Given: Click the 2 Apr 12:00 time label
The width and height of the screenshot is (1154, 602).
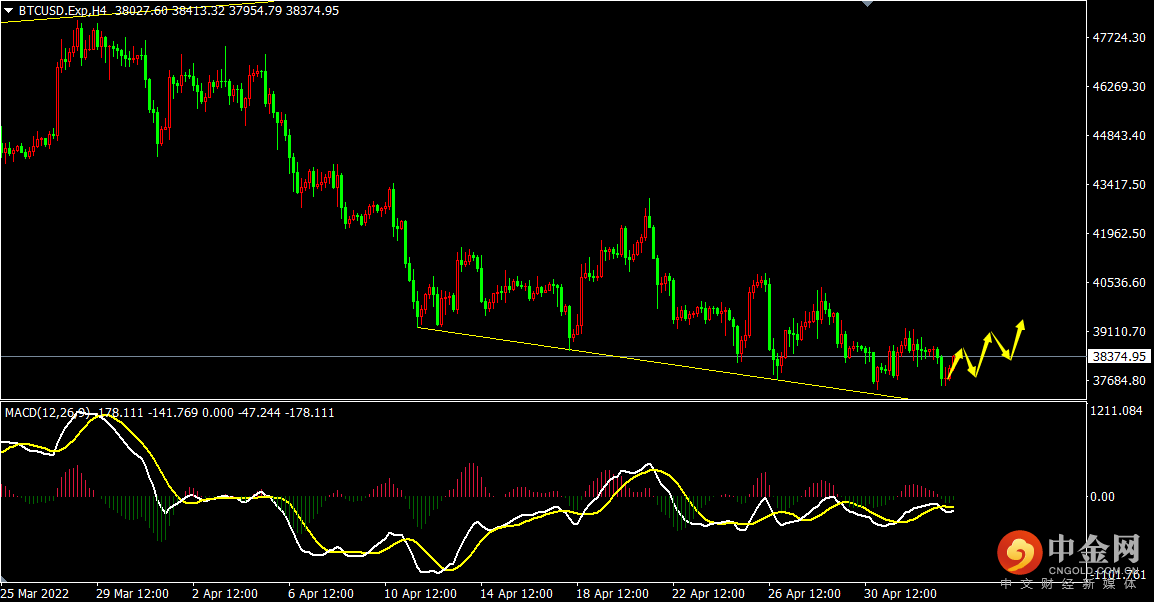Looking at the screenshot, I should [x=224, y=593].
